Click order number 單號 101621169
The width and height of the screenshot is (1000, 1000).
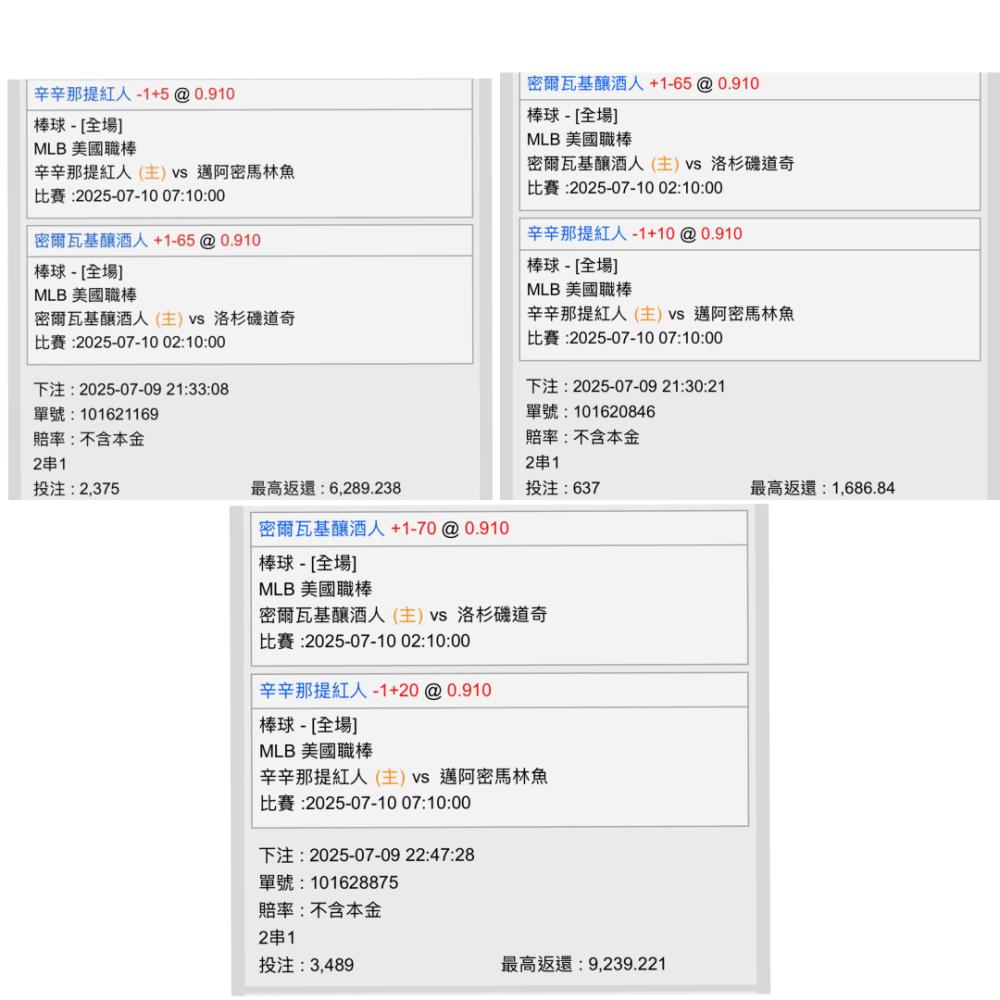tap(96, 415)
